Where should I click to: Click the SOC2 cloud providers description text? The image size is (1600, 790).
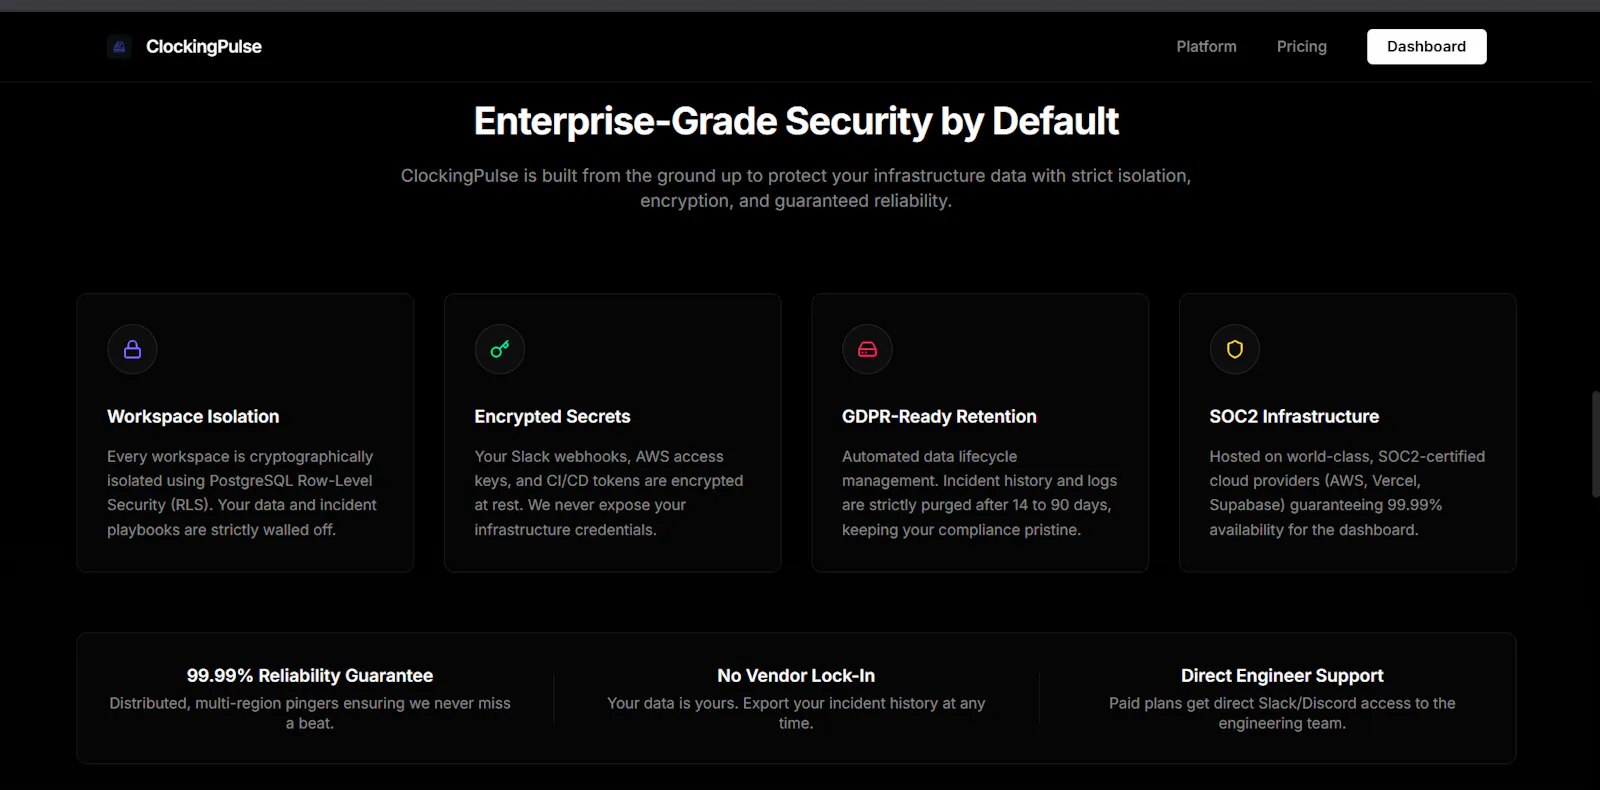(x=1347, y=493)
